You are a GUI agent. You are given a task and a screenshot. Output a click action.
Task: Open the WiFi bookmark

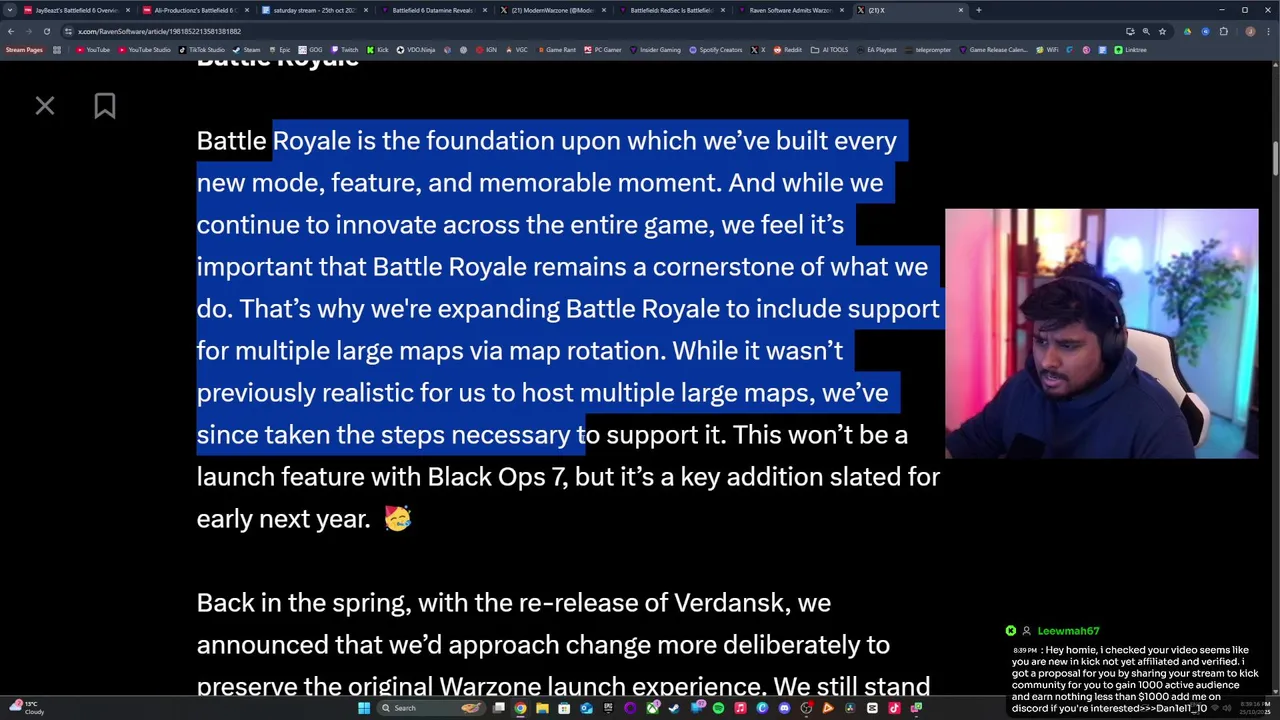pos(1047,50)
